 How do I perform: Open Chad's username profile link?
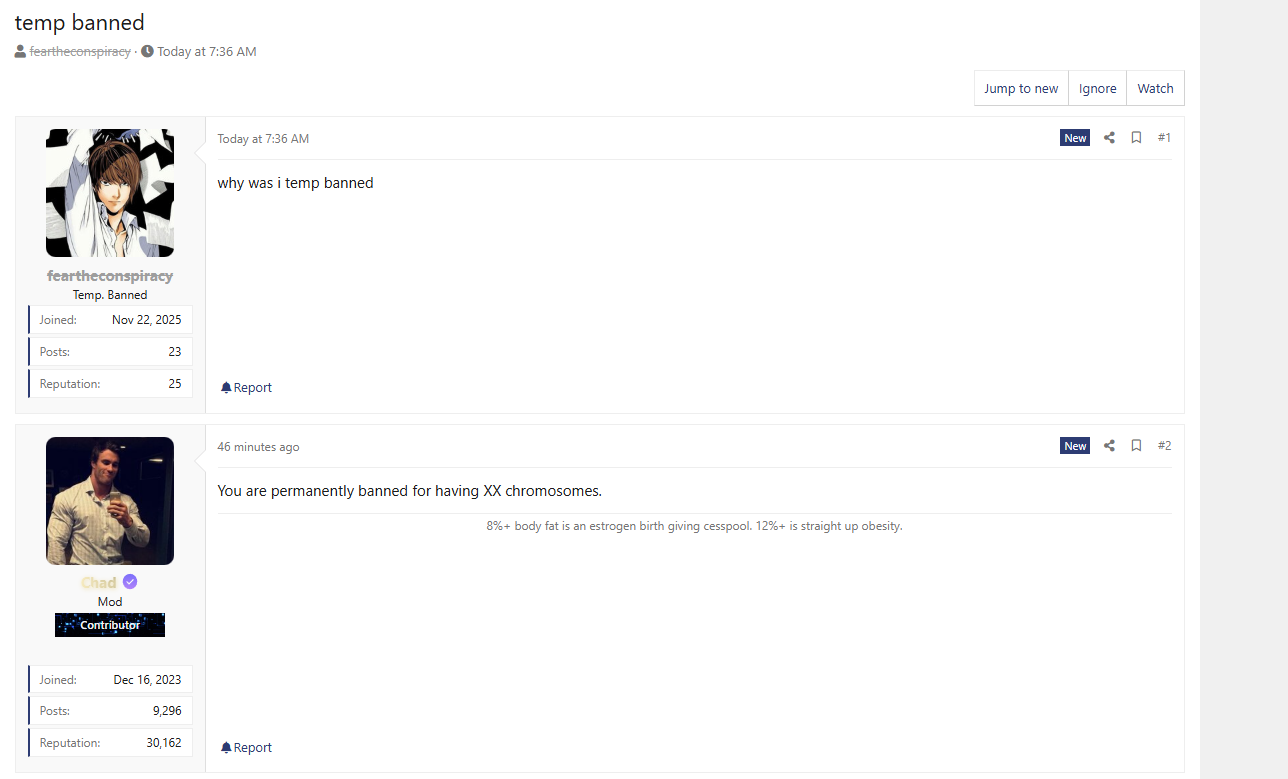point(98,583)
